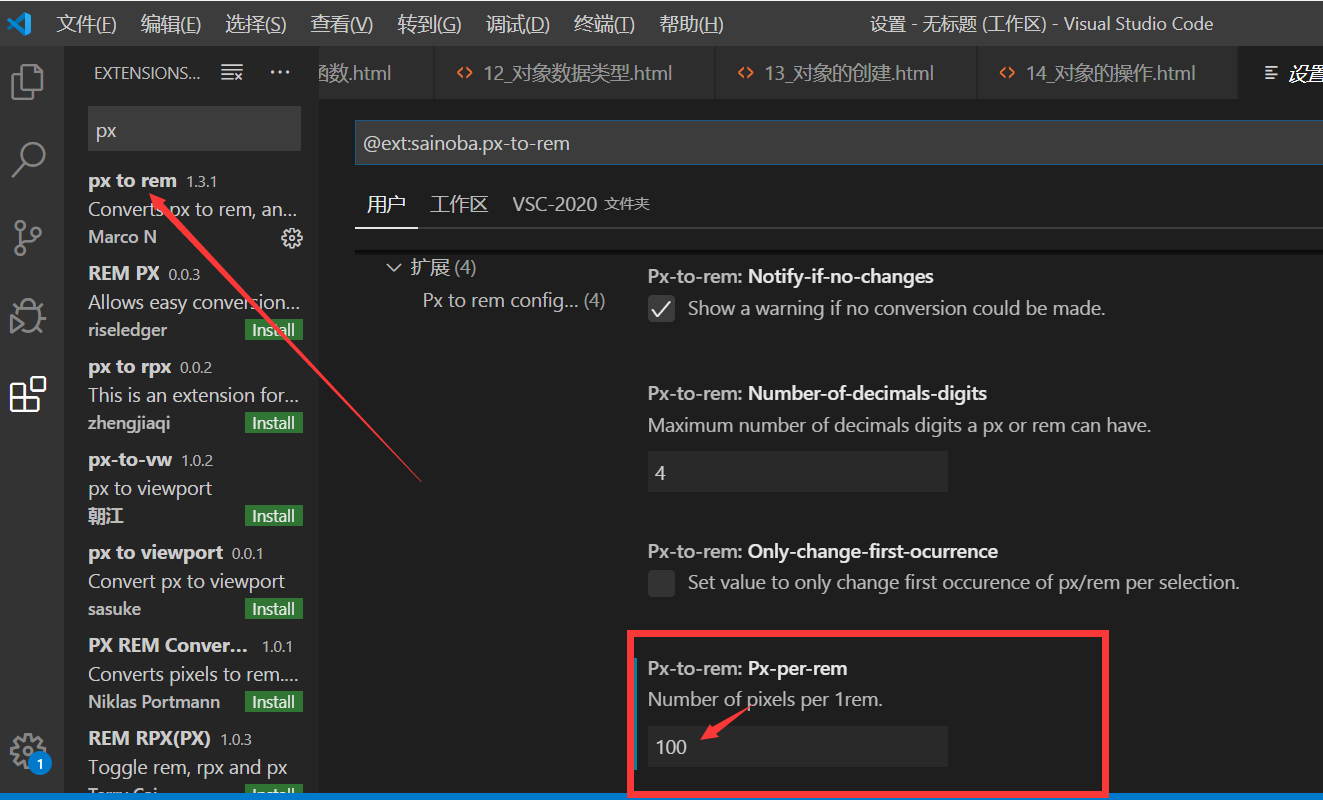
Task: Open the 选择(S) menu
Action: (256, 24)
